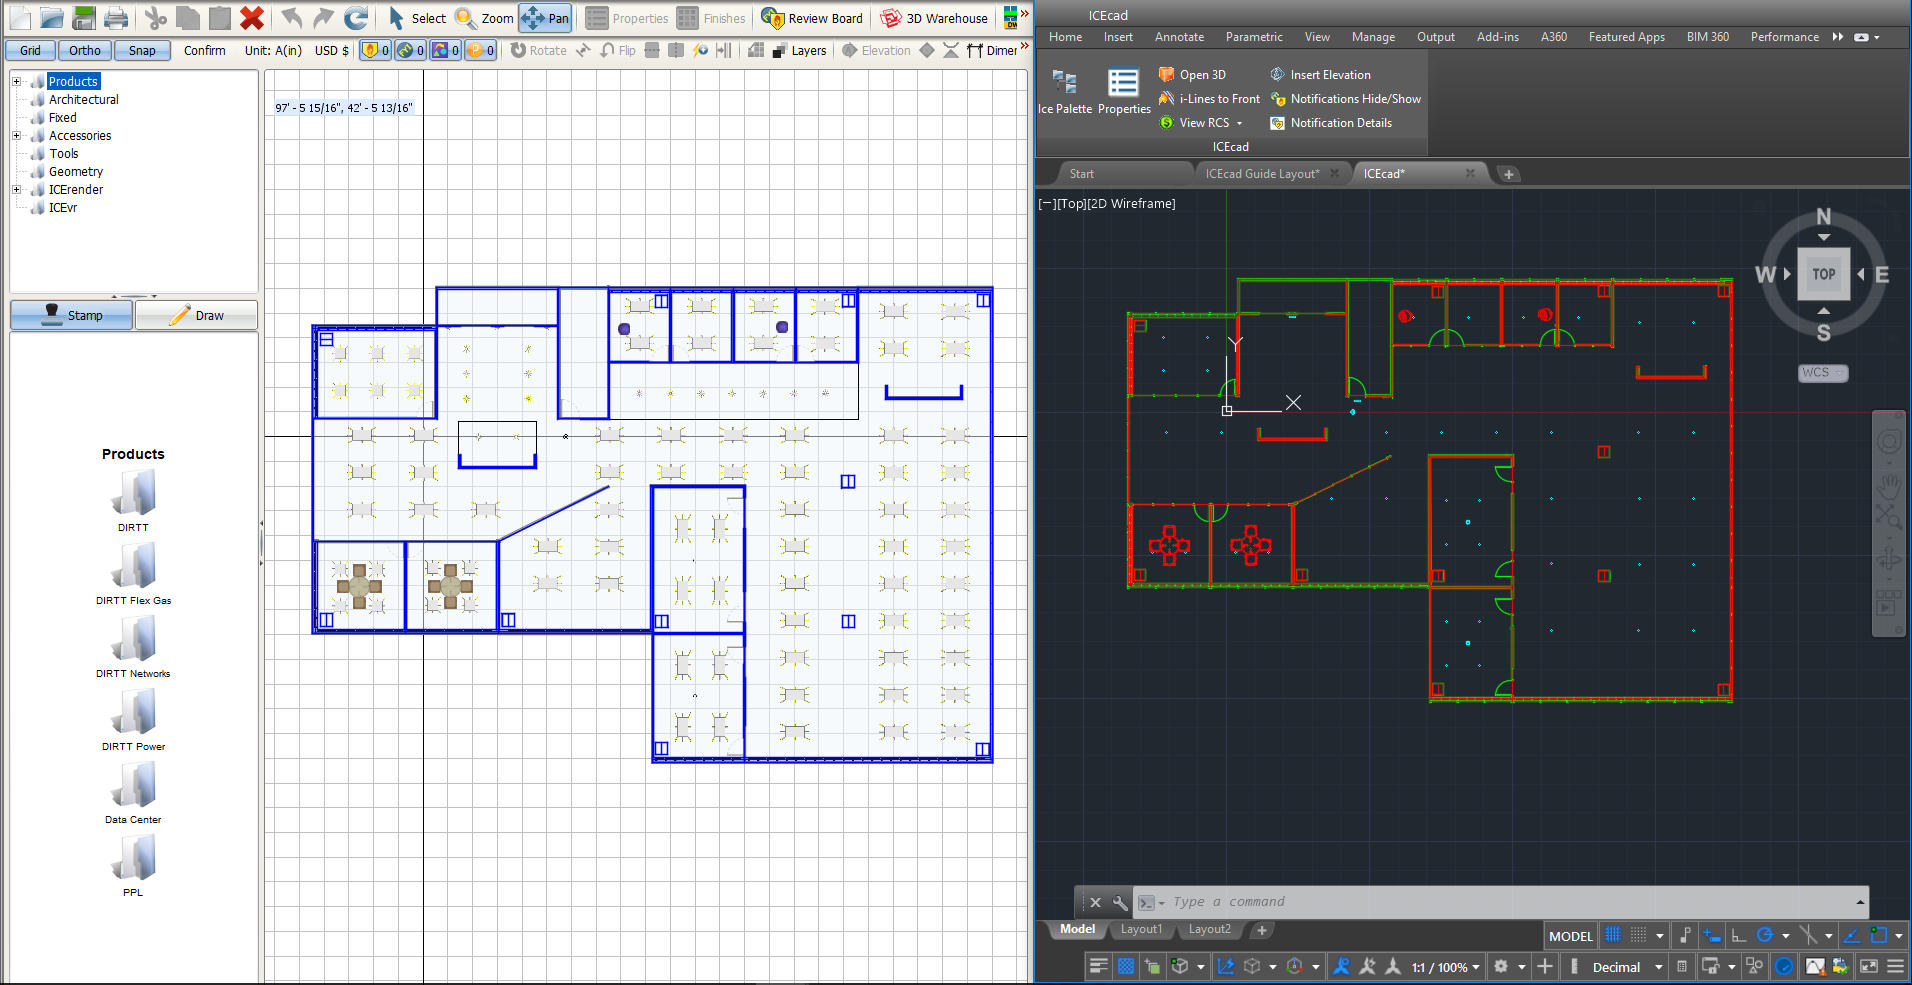
Task: Click the Quick Properties icon in status bar
Action: (x=1682, y=966)
